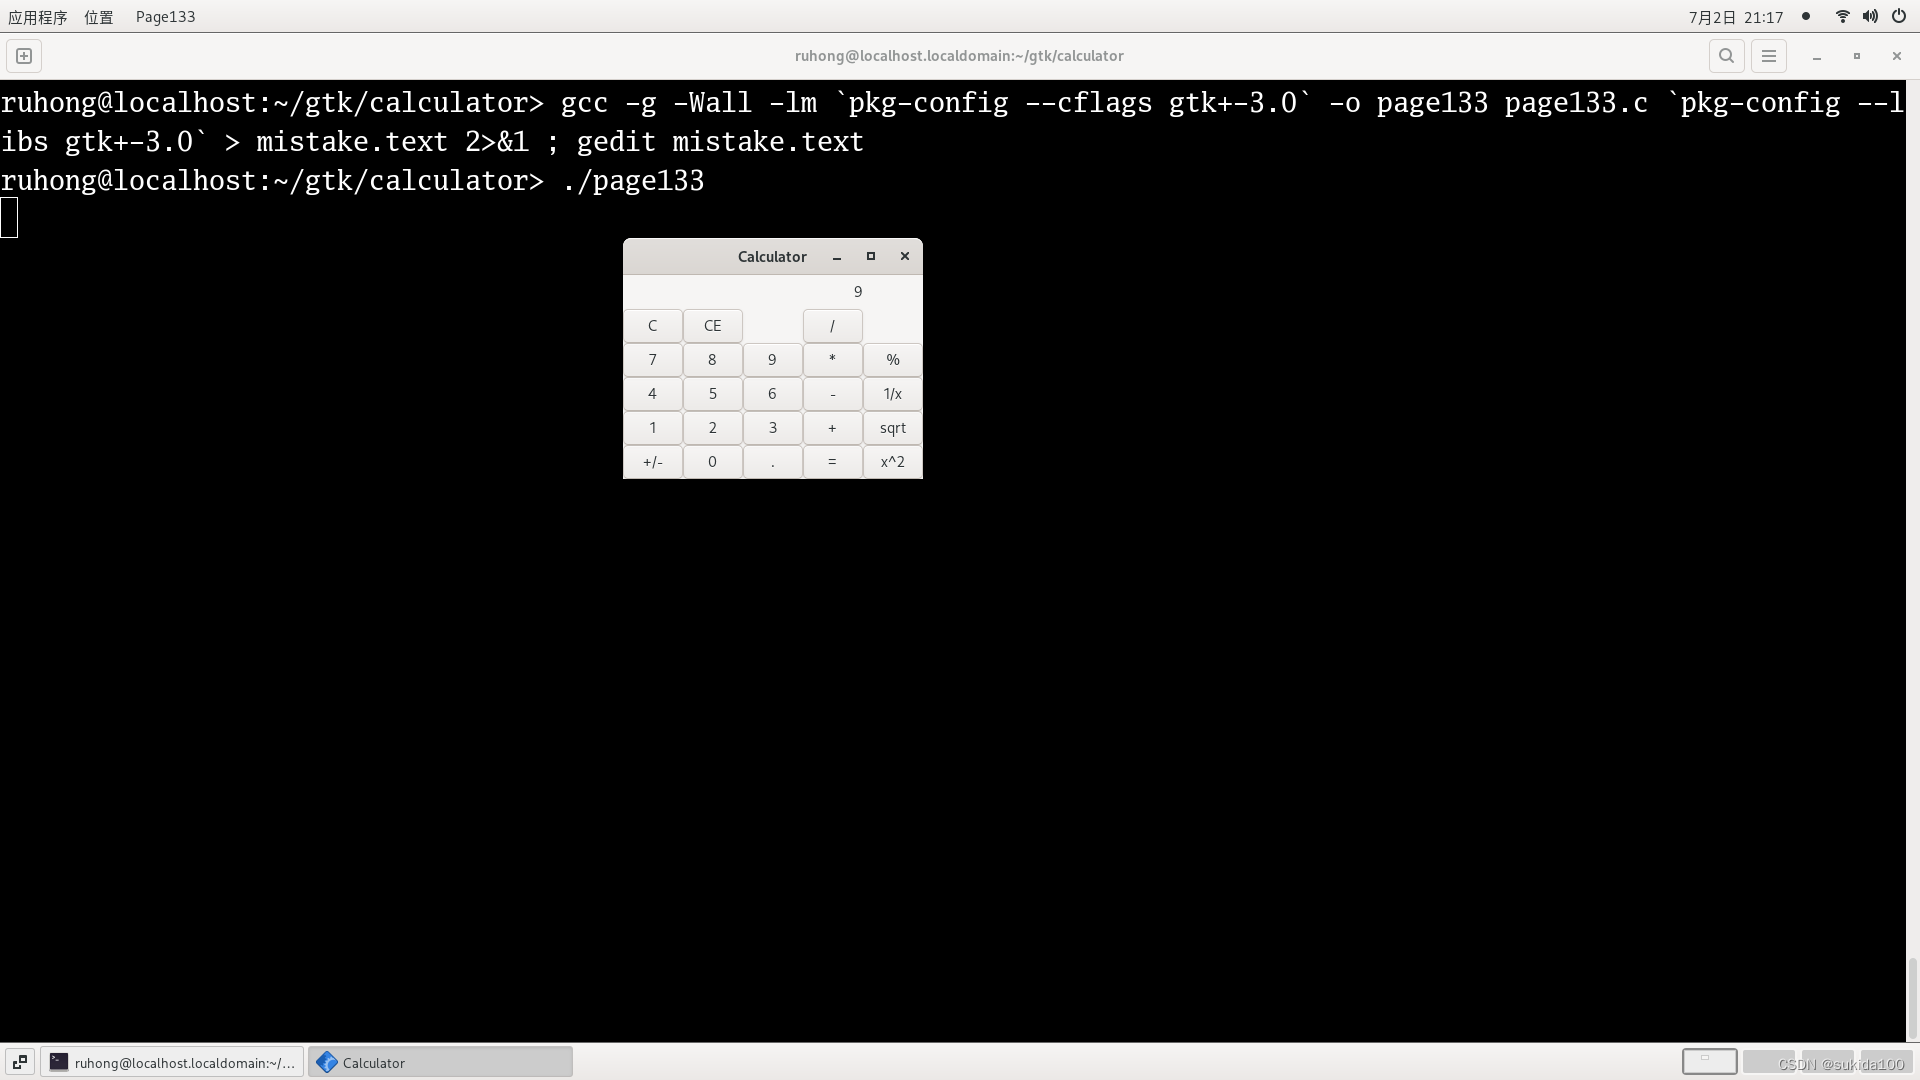
Task: Click the 1/x reciprocal button
Action: coord(891,393)
